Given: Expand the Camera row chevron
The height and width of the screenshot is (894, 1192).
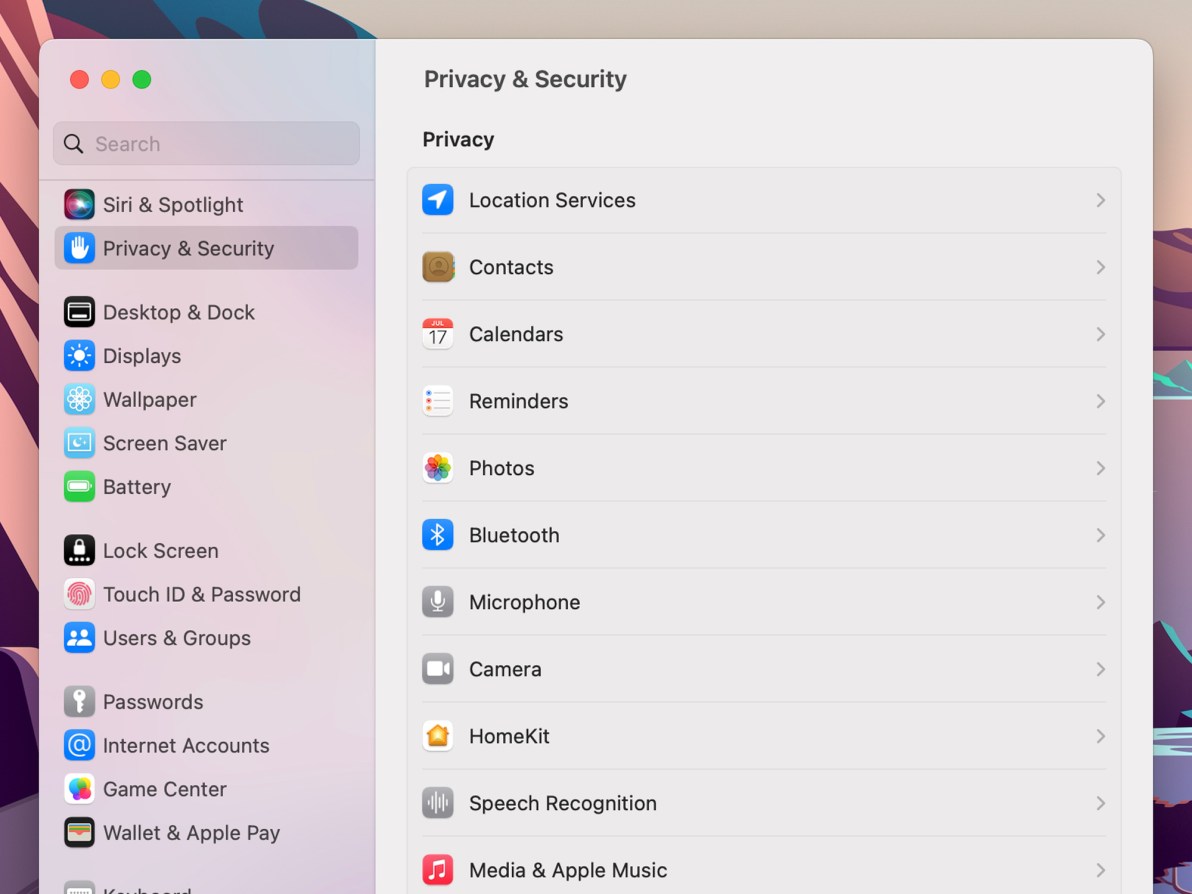Looking at the screenshot, I should click(x=1100, y=669).
